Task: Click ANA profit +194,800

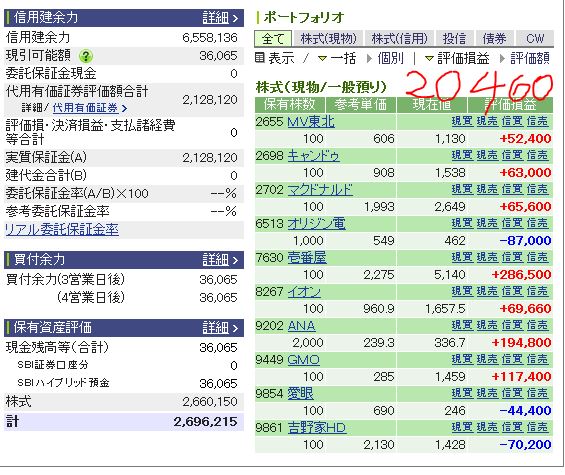Action: (x=521, y=343)
